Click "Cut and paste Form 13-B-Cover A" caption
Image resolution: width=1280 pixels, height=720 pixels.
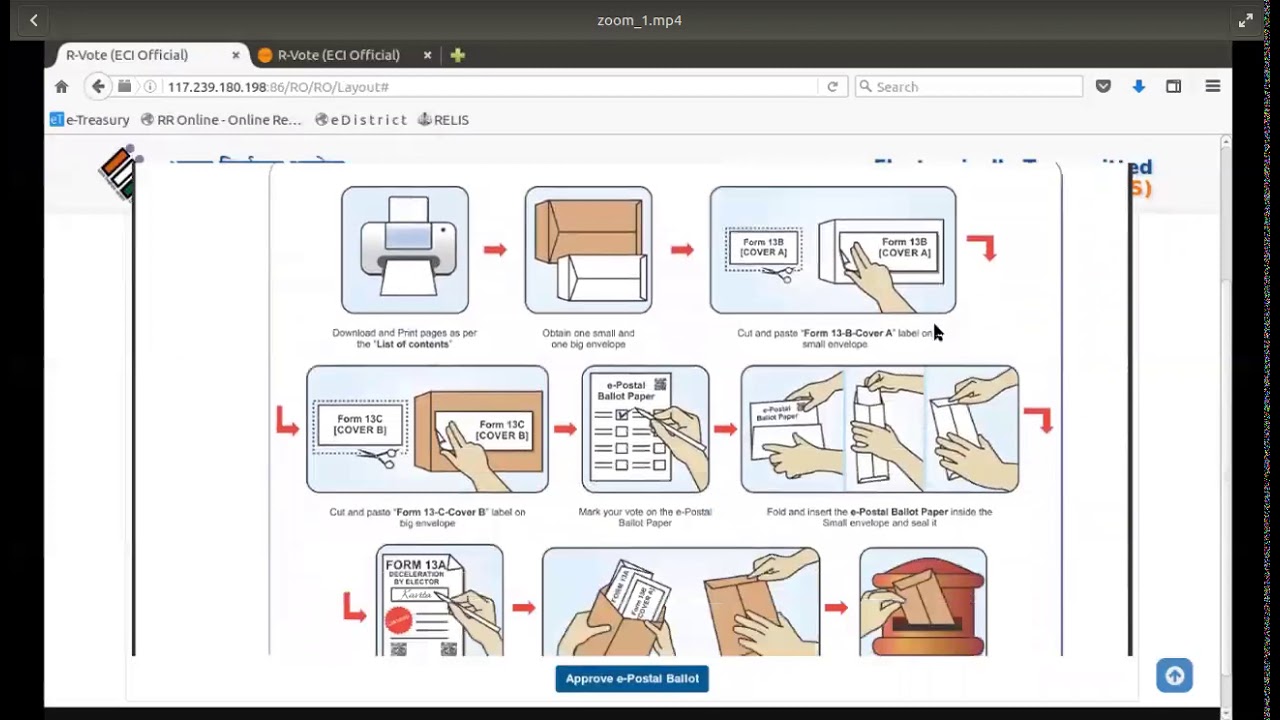(834, 338)
